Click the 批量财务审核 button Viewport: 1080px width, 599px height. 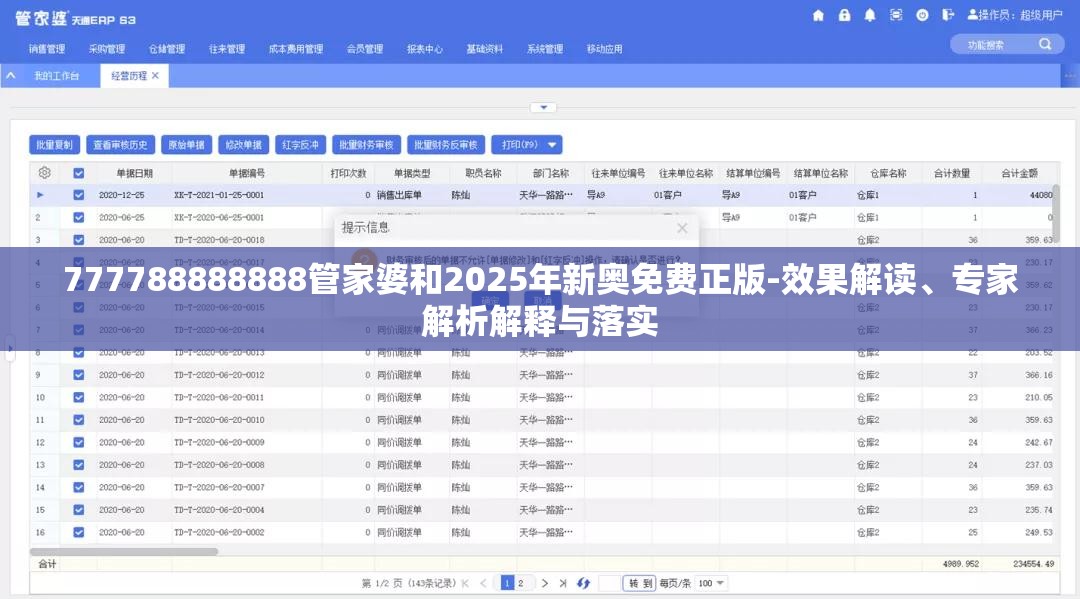pyautogui.click(x=366, y=145)
